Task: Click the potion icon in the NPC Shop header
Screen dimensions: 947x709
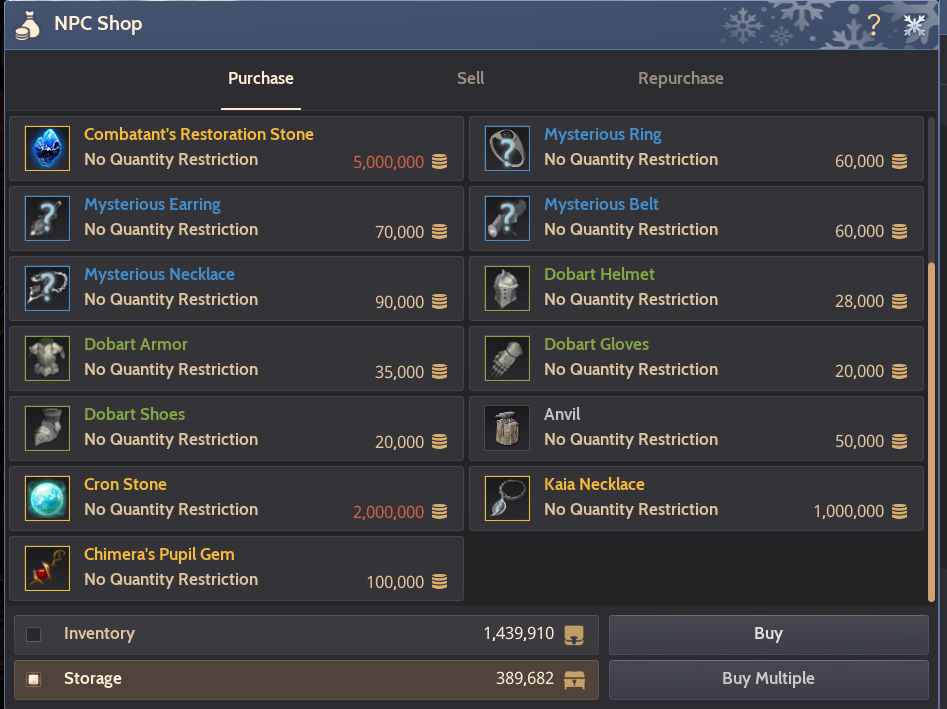Action: 27,24
